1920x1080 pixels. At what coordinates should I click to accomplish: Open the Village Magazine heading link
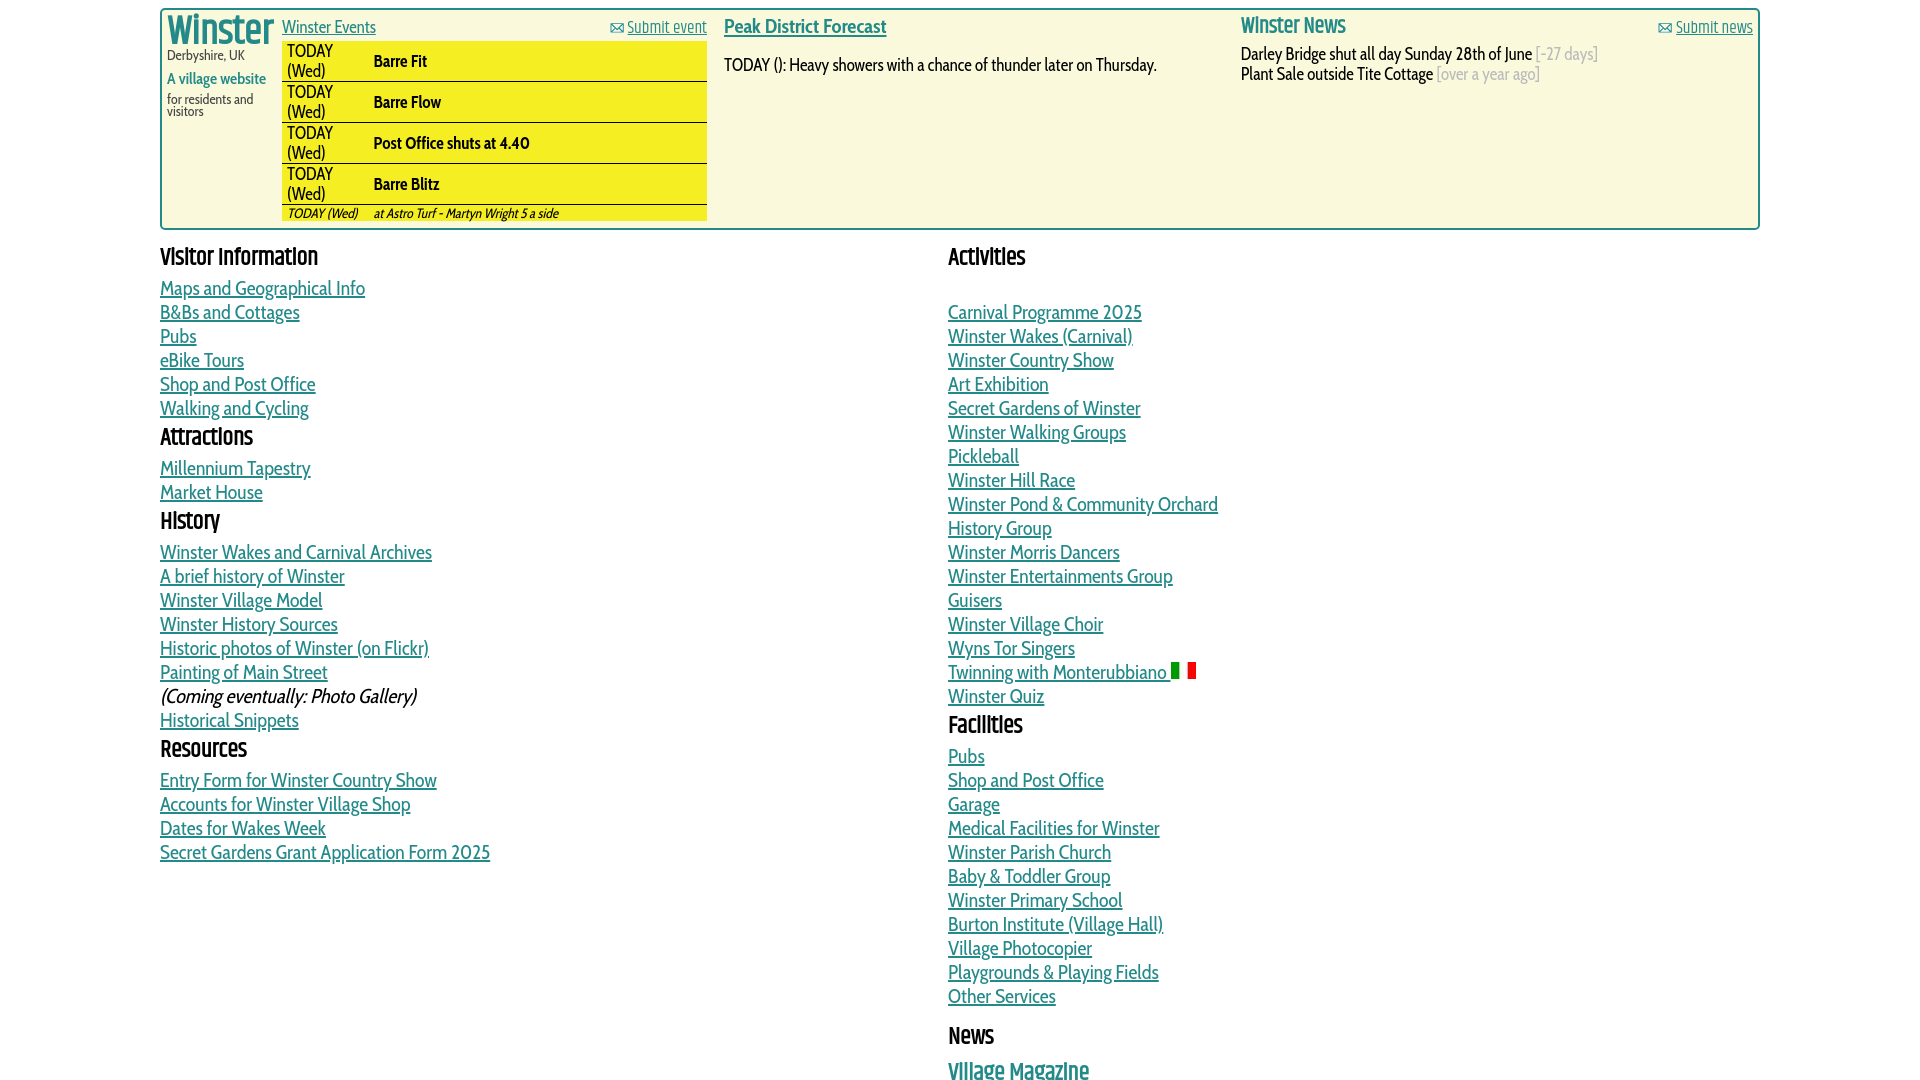tap(1018, 1069)
